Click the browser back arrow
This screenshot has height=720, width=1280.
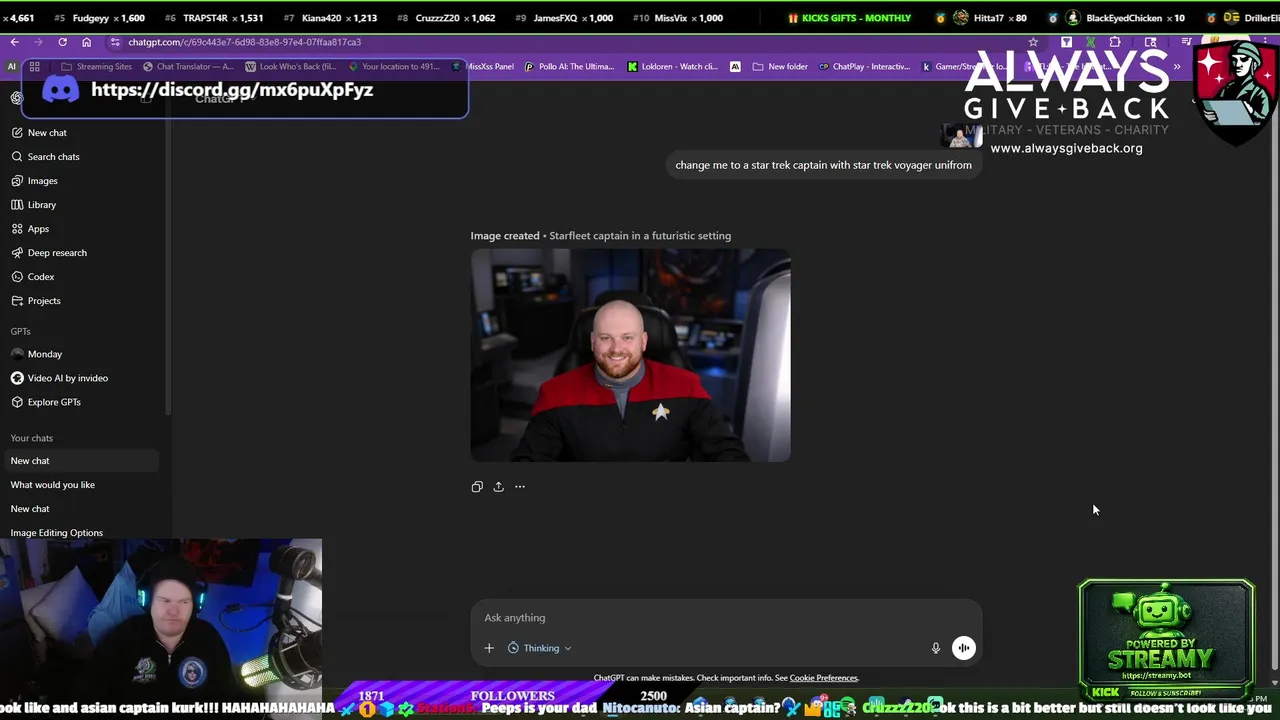point(14,42)
